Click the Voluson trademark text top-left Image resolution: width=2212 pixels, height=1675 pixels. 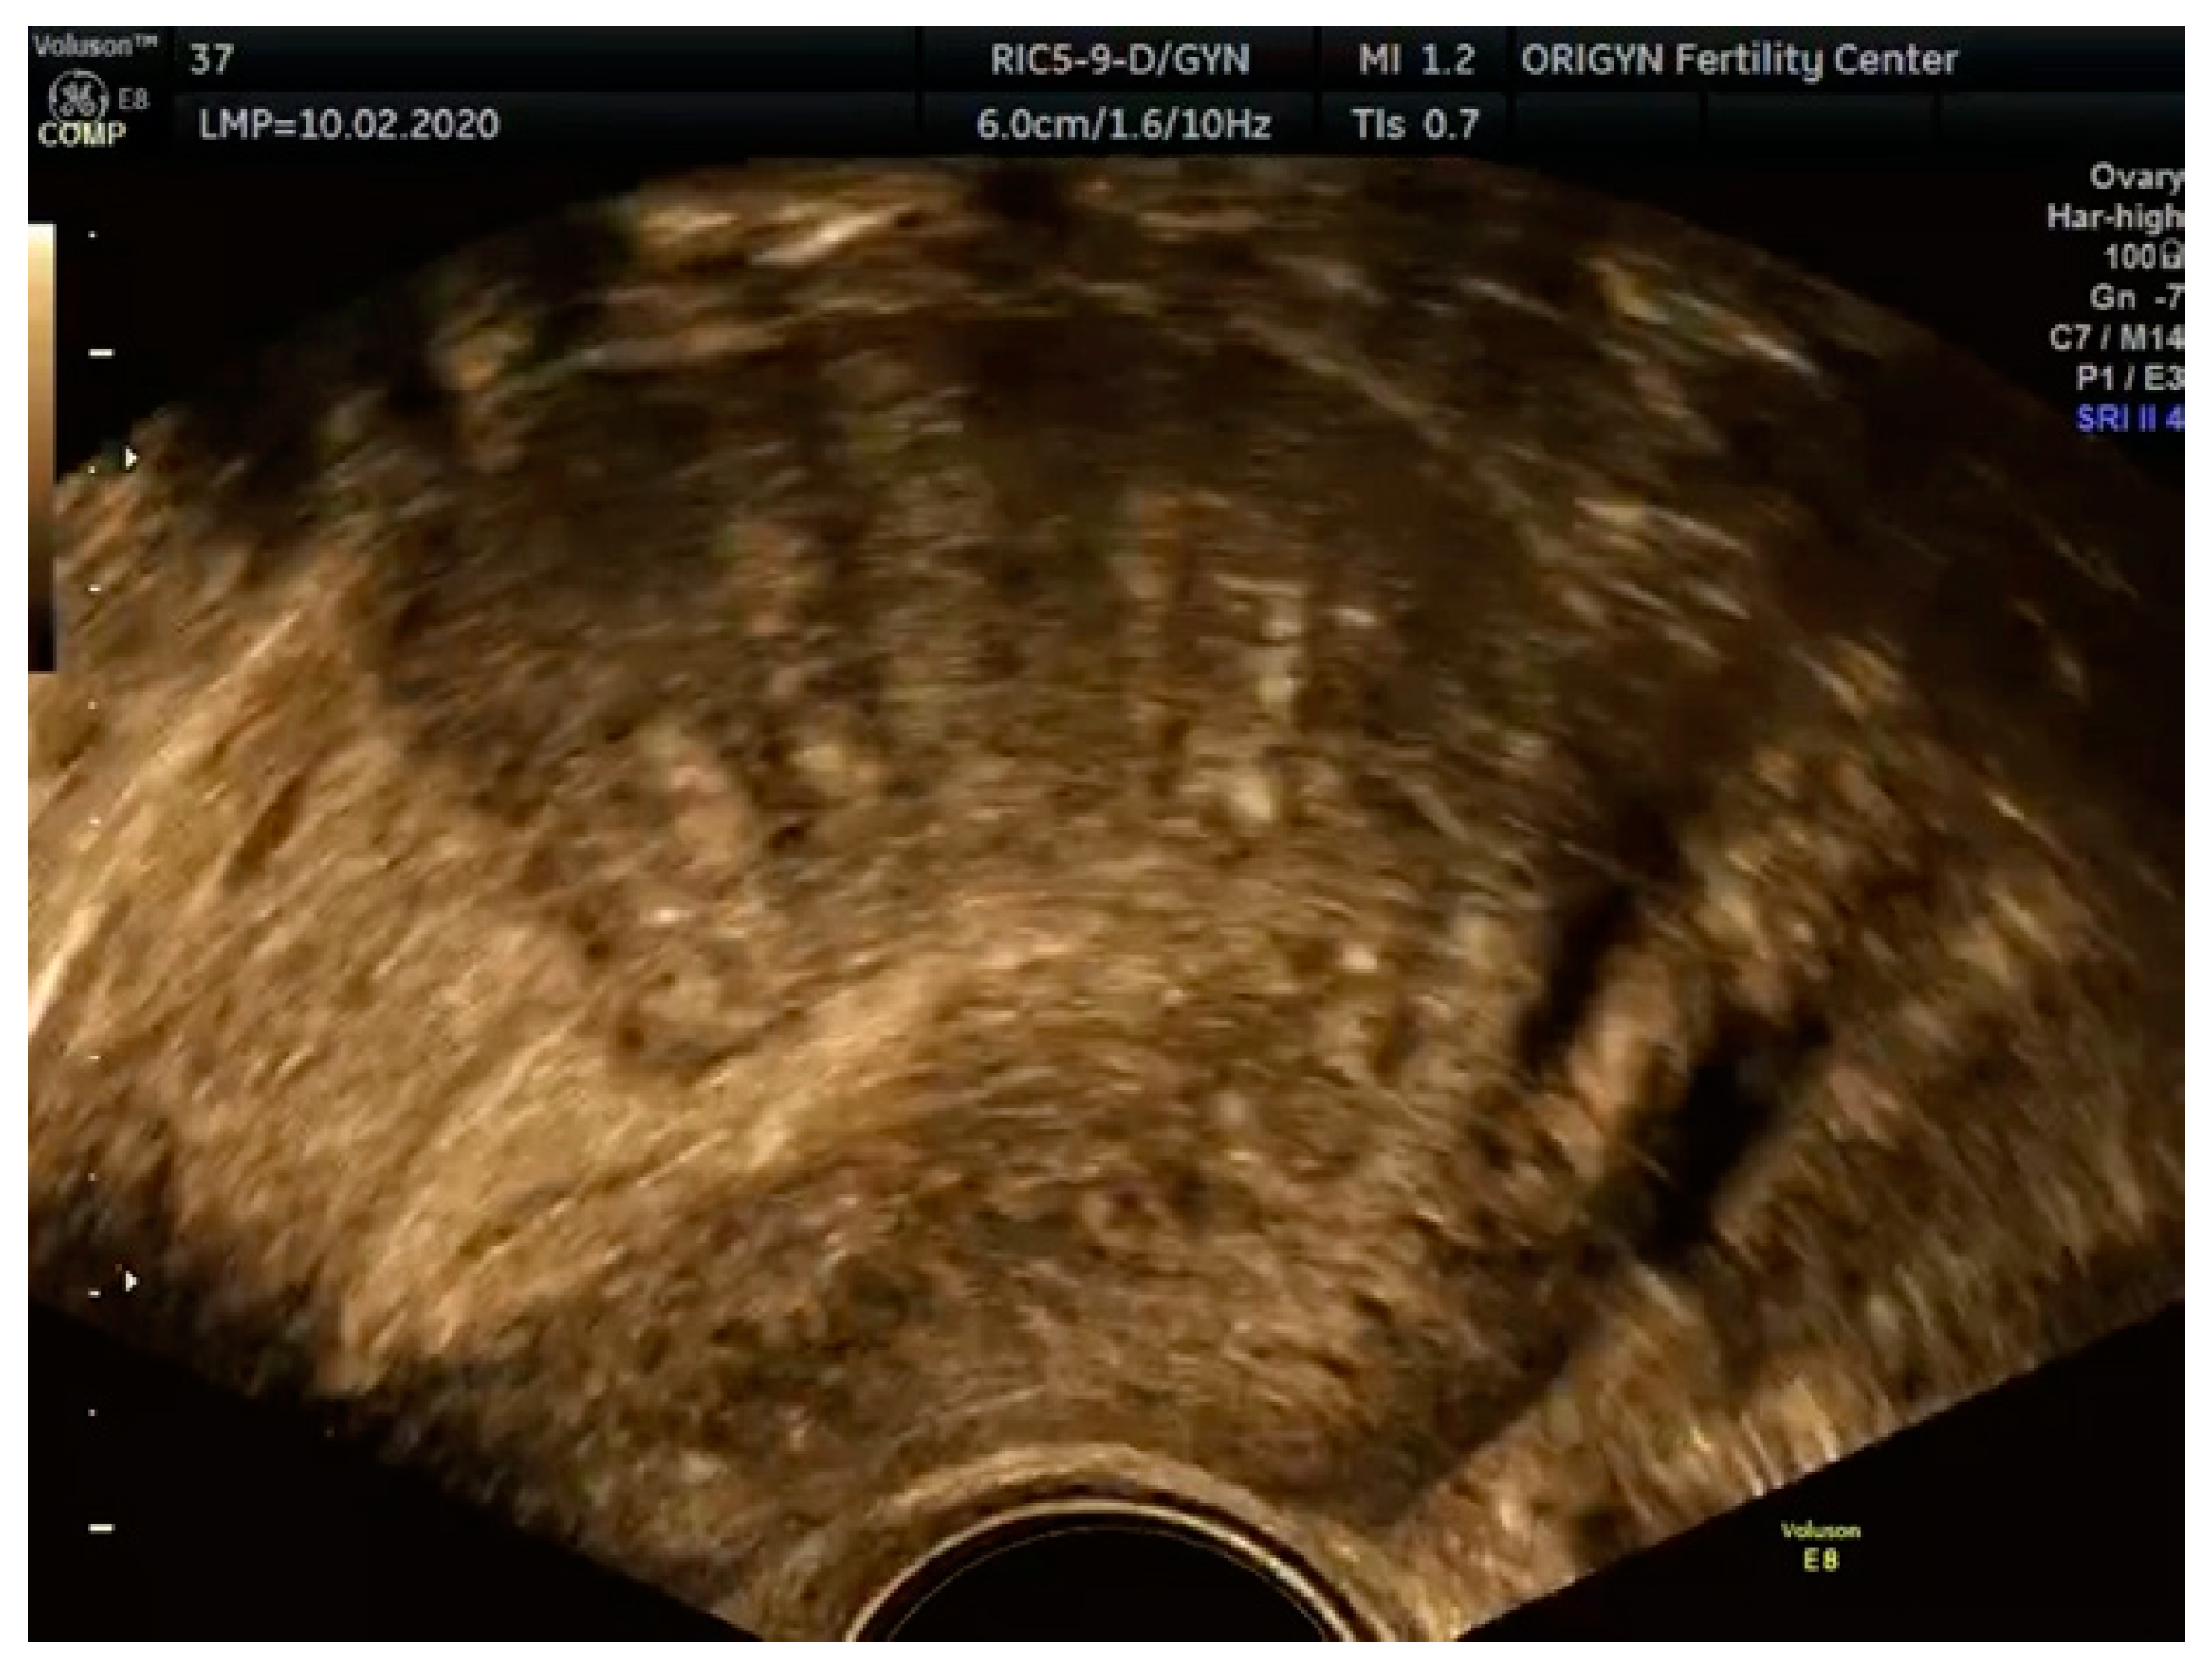click(x=95, y=46)
